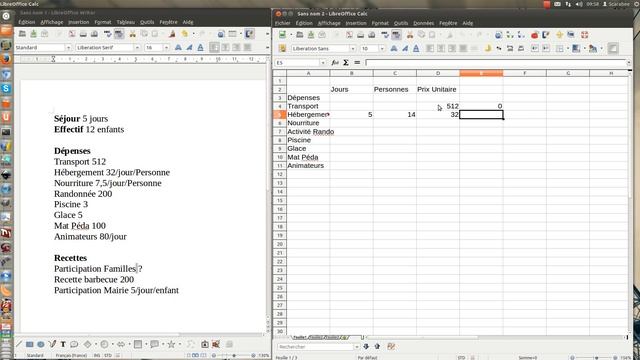Select the Ellipse drawing tool in Writer
Screen dimensions: 640x360
click(x=41, y=344)
